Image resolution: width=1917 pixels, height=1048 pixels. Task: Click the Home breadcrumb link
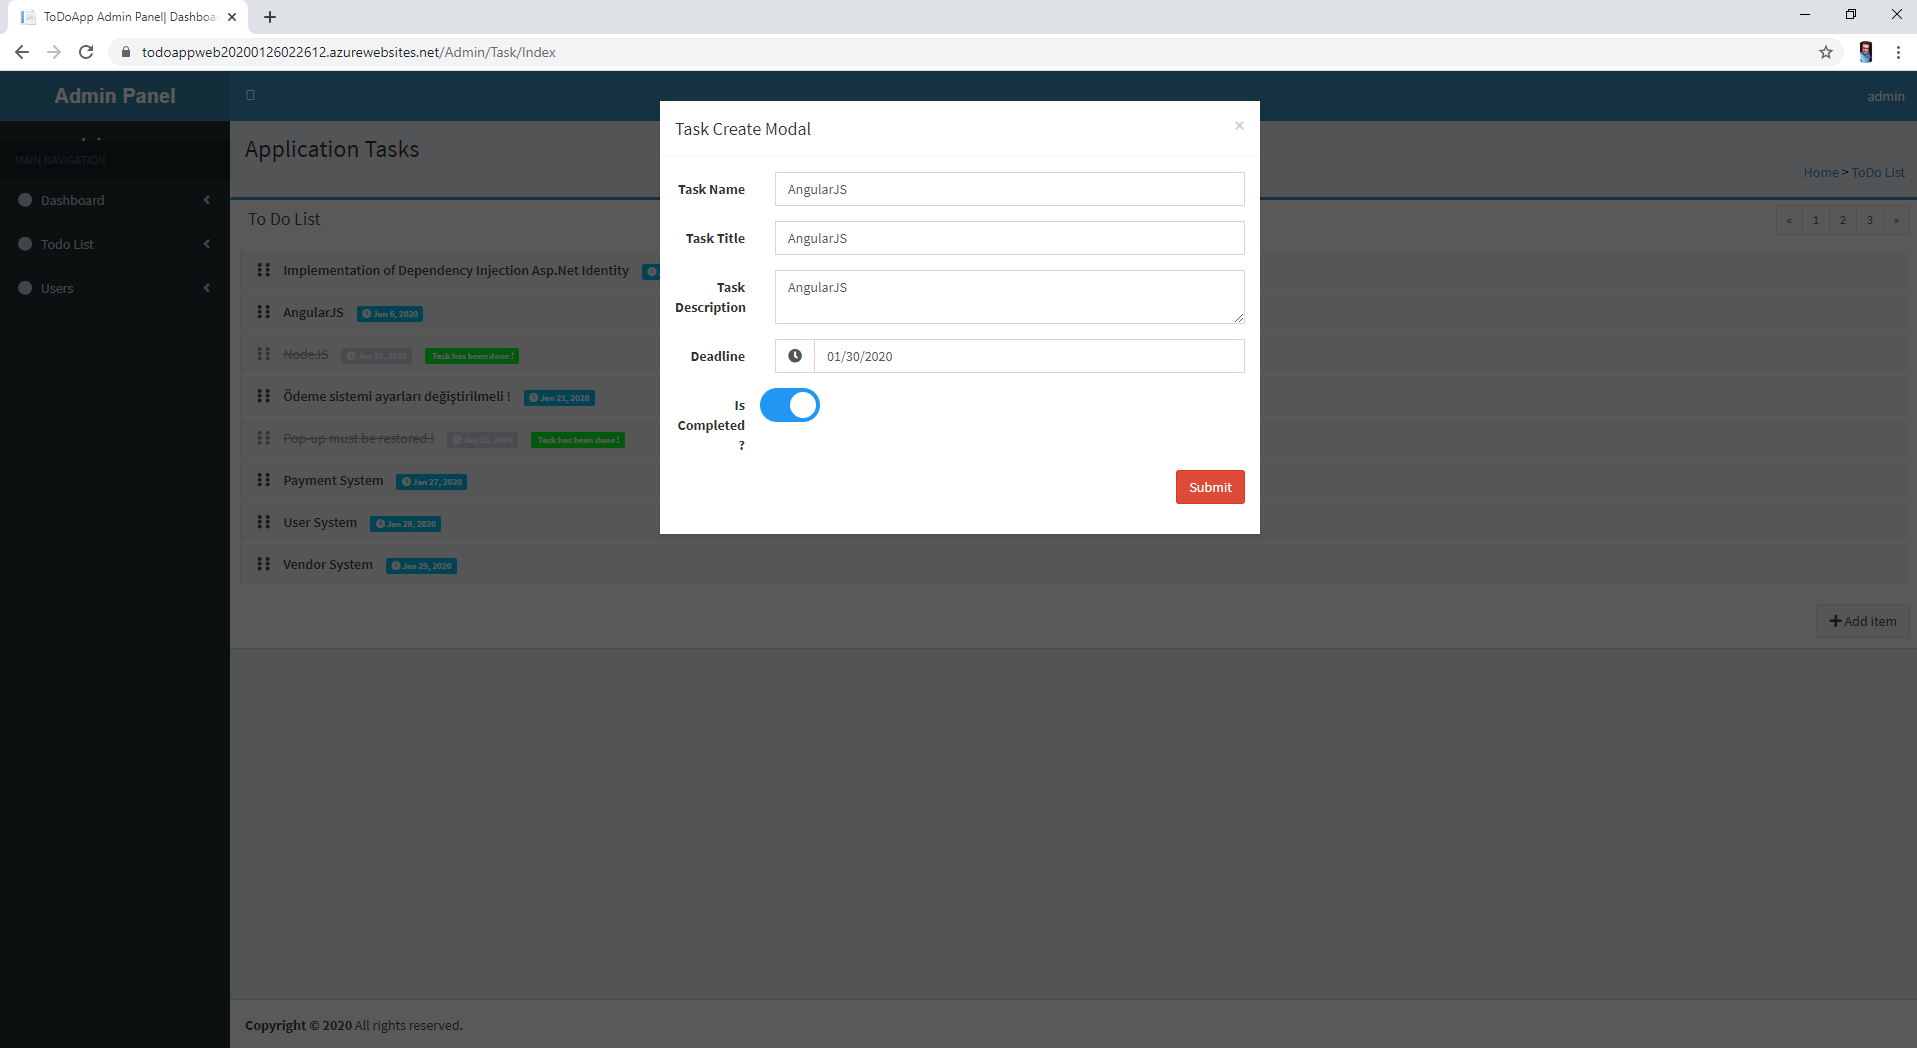pos(1820,172)
